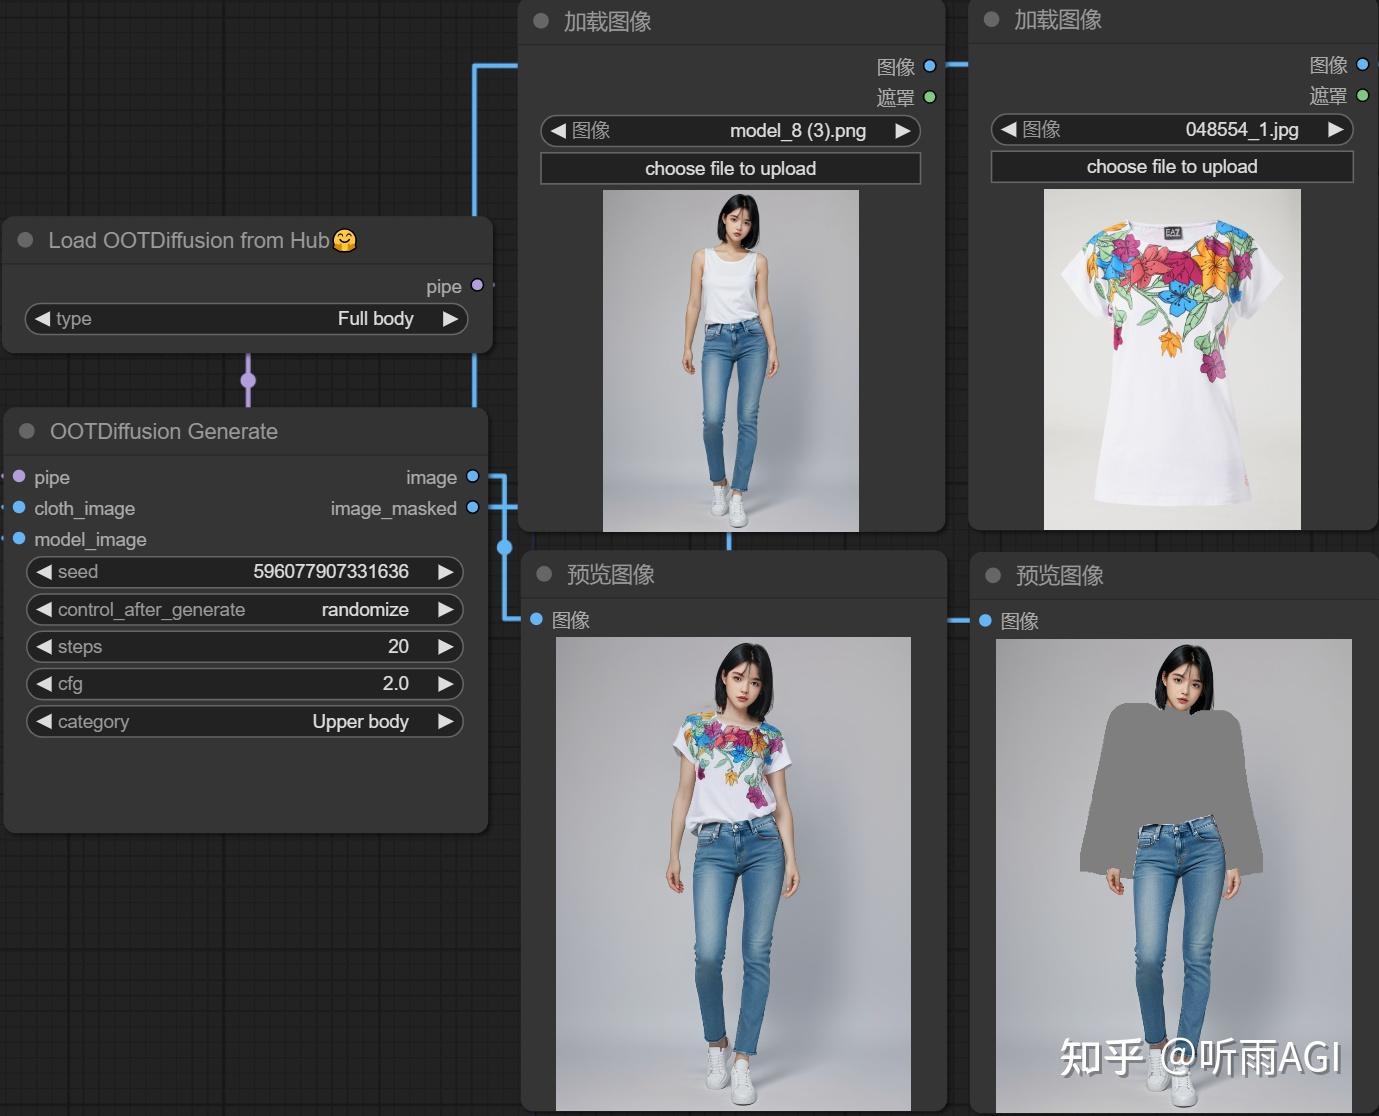Click the floral t-shirt image thumbnail
Viewport: 1379px width, 1116px height.
tap(1172, 360)
